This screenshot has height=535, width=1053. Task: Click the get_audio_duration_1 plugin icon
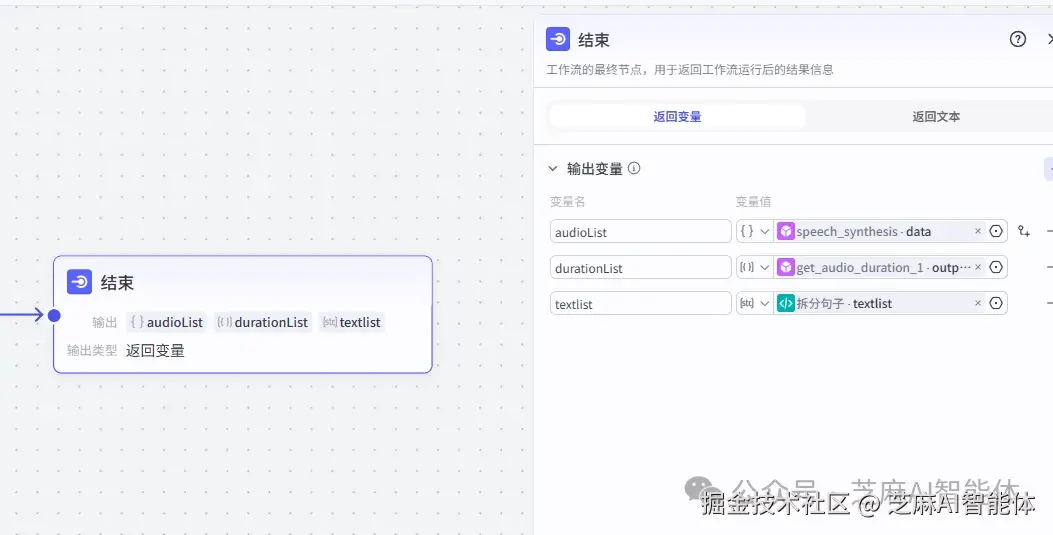tap(785, 267)
